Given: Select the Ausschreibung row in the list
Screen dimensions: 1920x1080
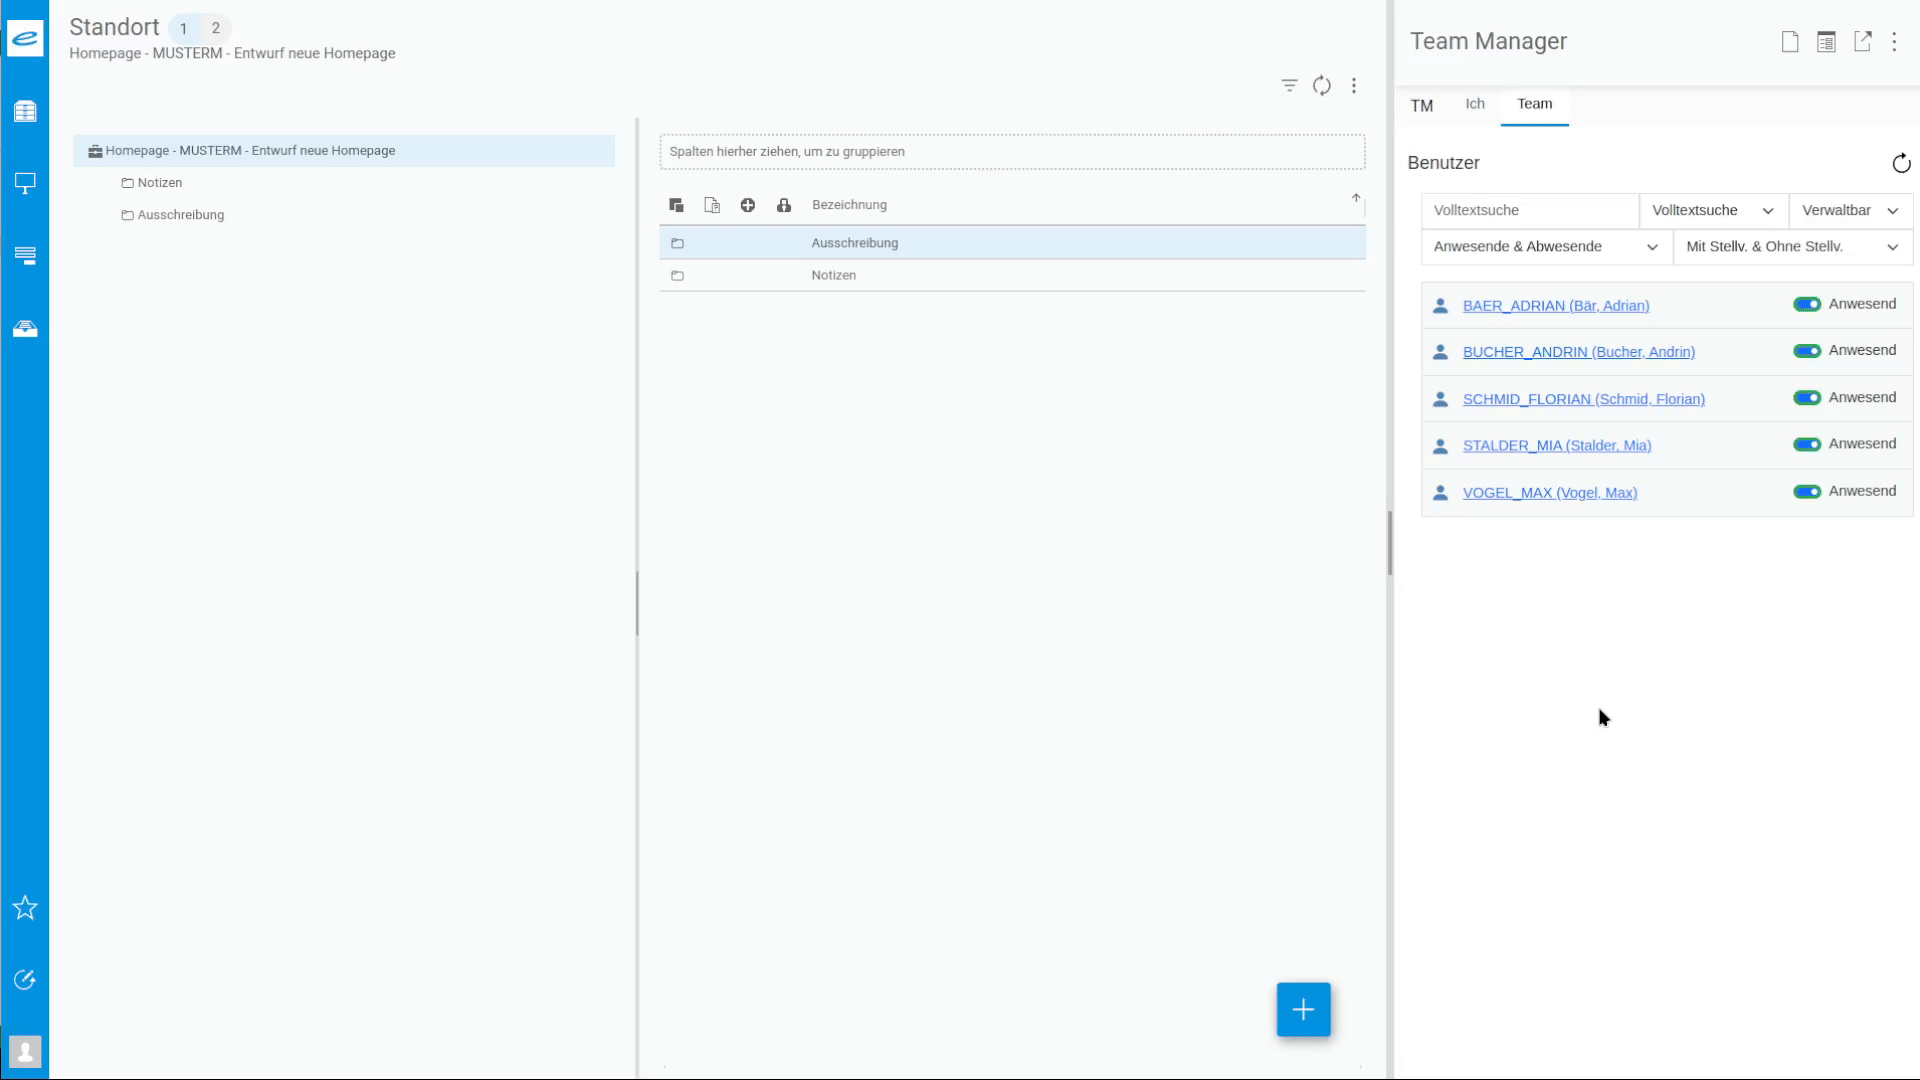Looking at the screenshot, I should (x=1012, y=243).
